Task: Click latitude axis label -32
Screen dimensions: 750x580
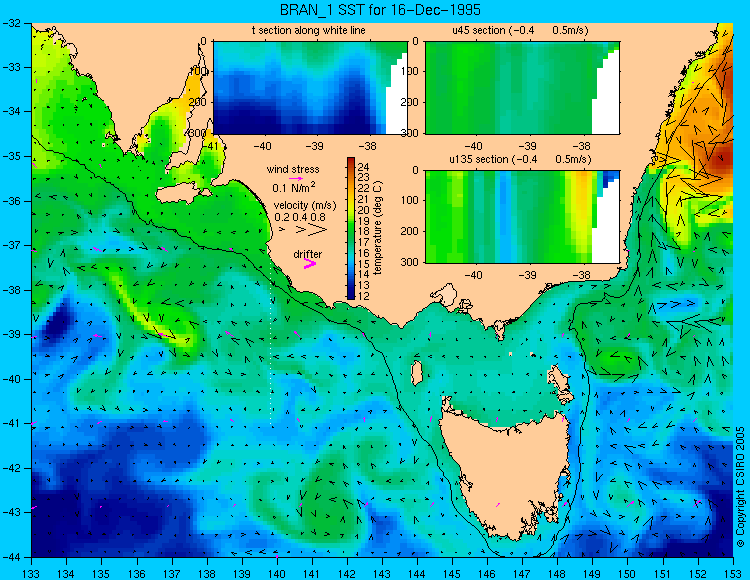Action: tap(11, 22)
